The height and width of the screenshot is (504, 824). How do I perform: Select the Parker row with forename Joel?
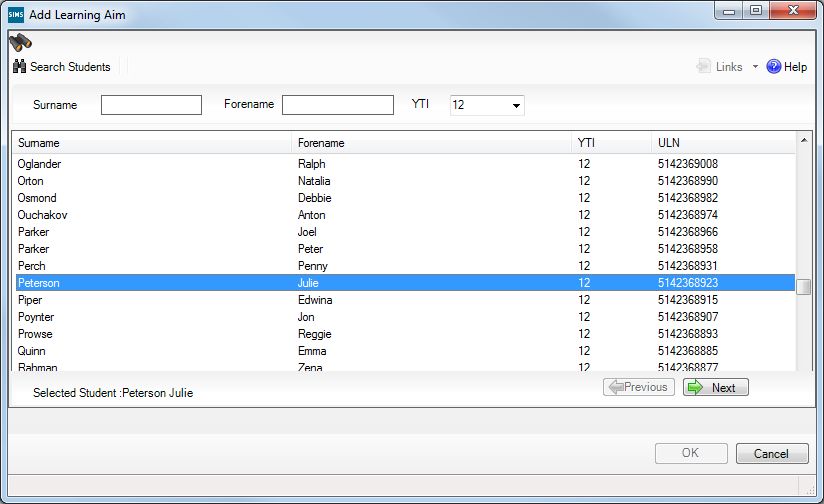point(405,232)
